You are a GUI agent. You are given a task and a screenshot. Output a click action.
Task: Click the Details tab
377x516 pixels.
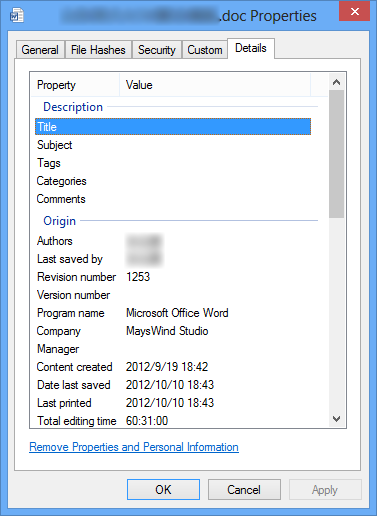point(251,48)
